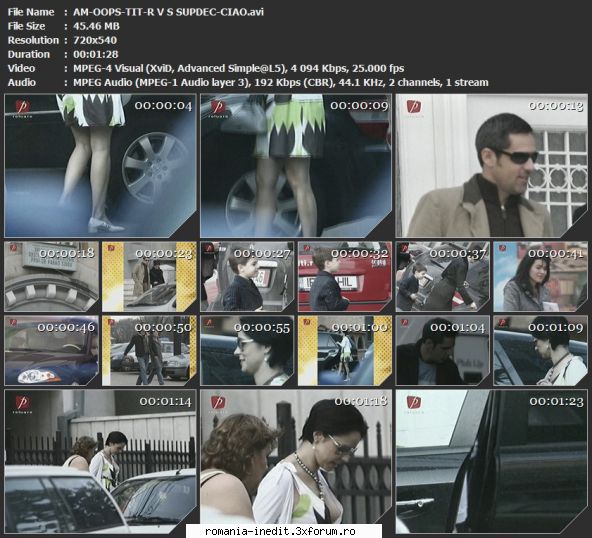
Task: Open the frame timestamped 00:00:23
Action: [149, 277]
